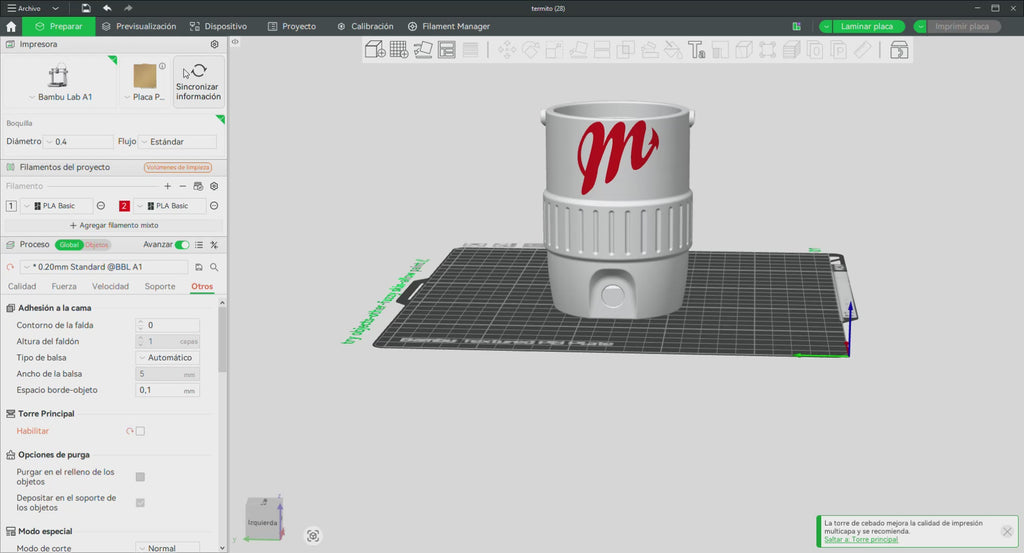Click the search icon next to process preset
Viewport: 1024px width, 553px height.
click(x=214, y=267)
